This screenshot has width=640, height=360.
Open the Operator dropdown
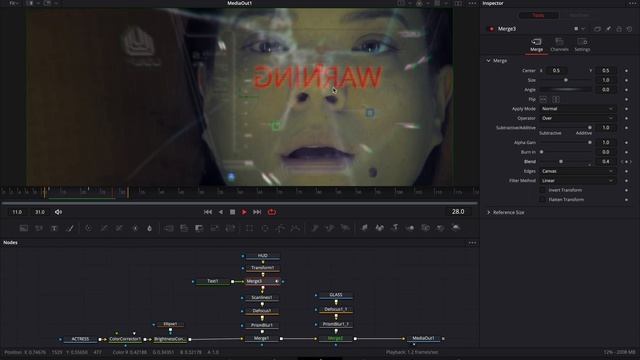click(577, 118)
